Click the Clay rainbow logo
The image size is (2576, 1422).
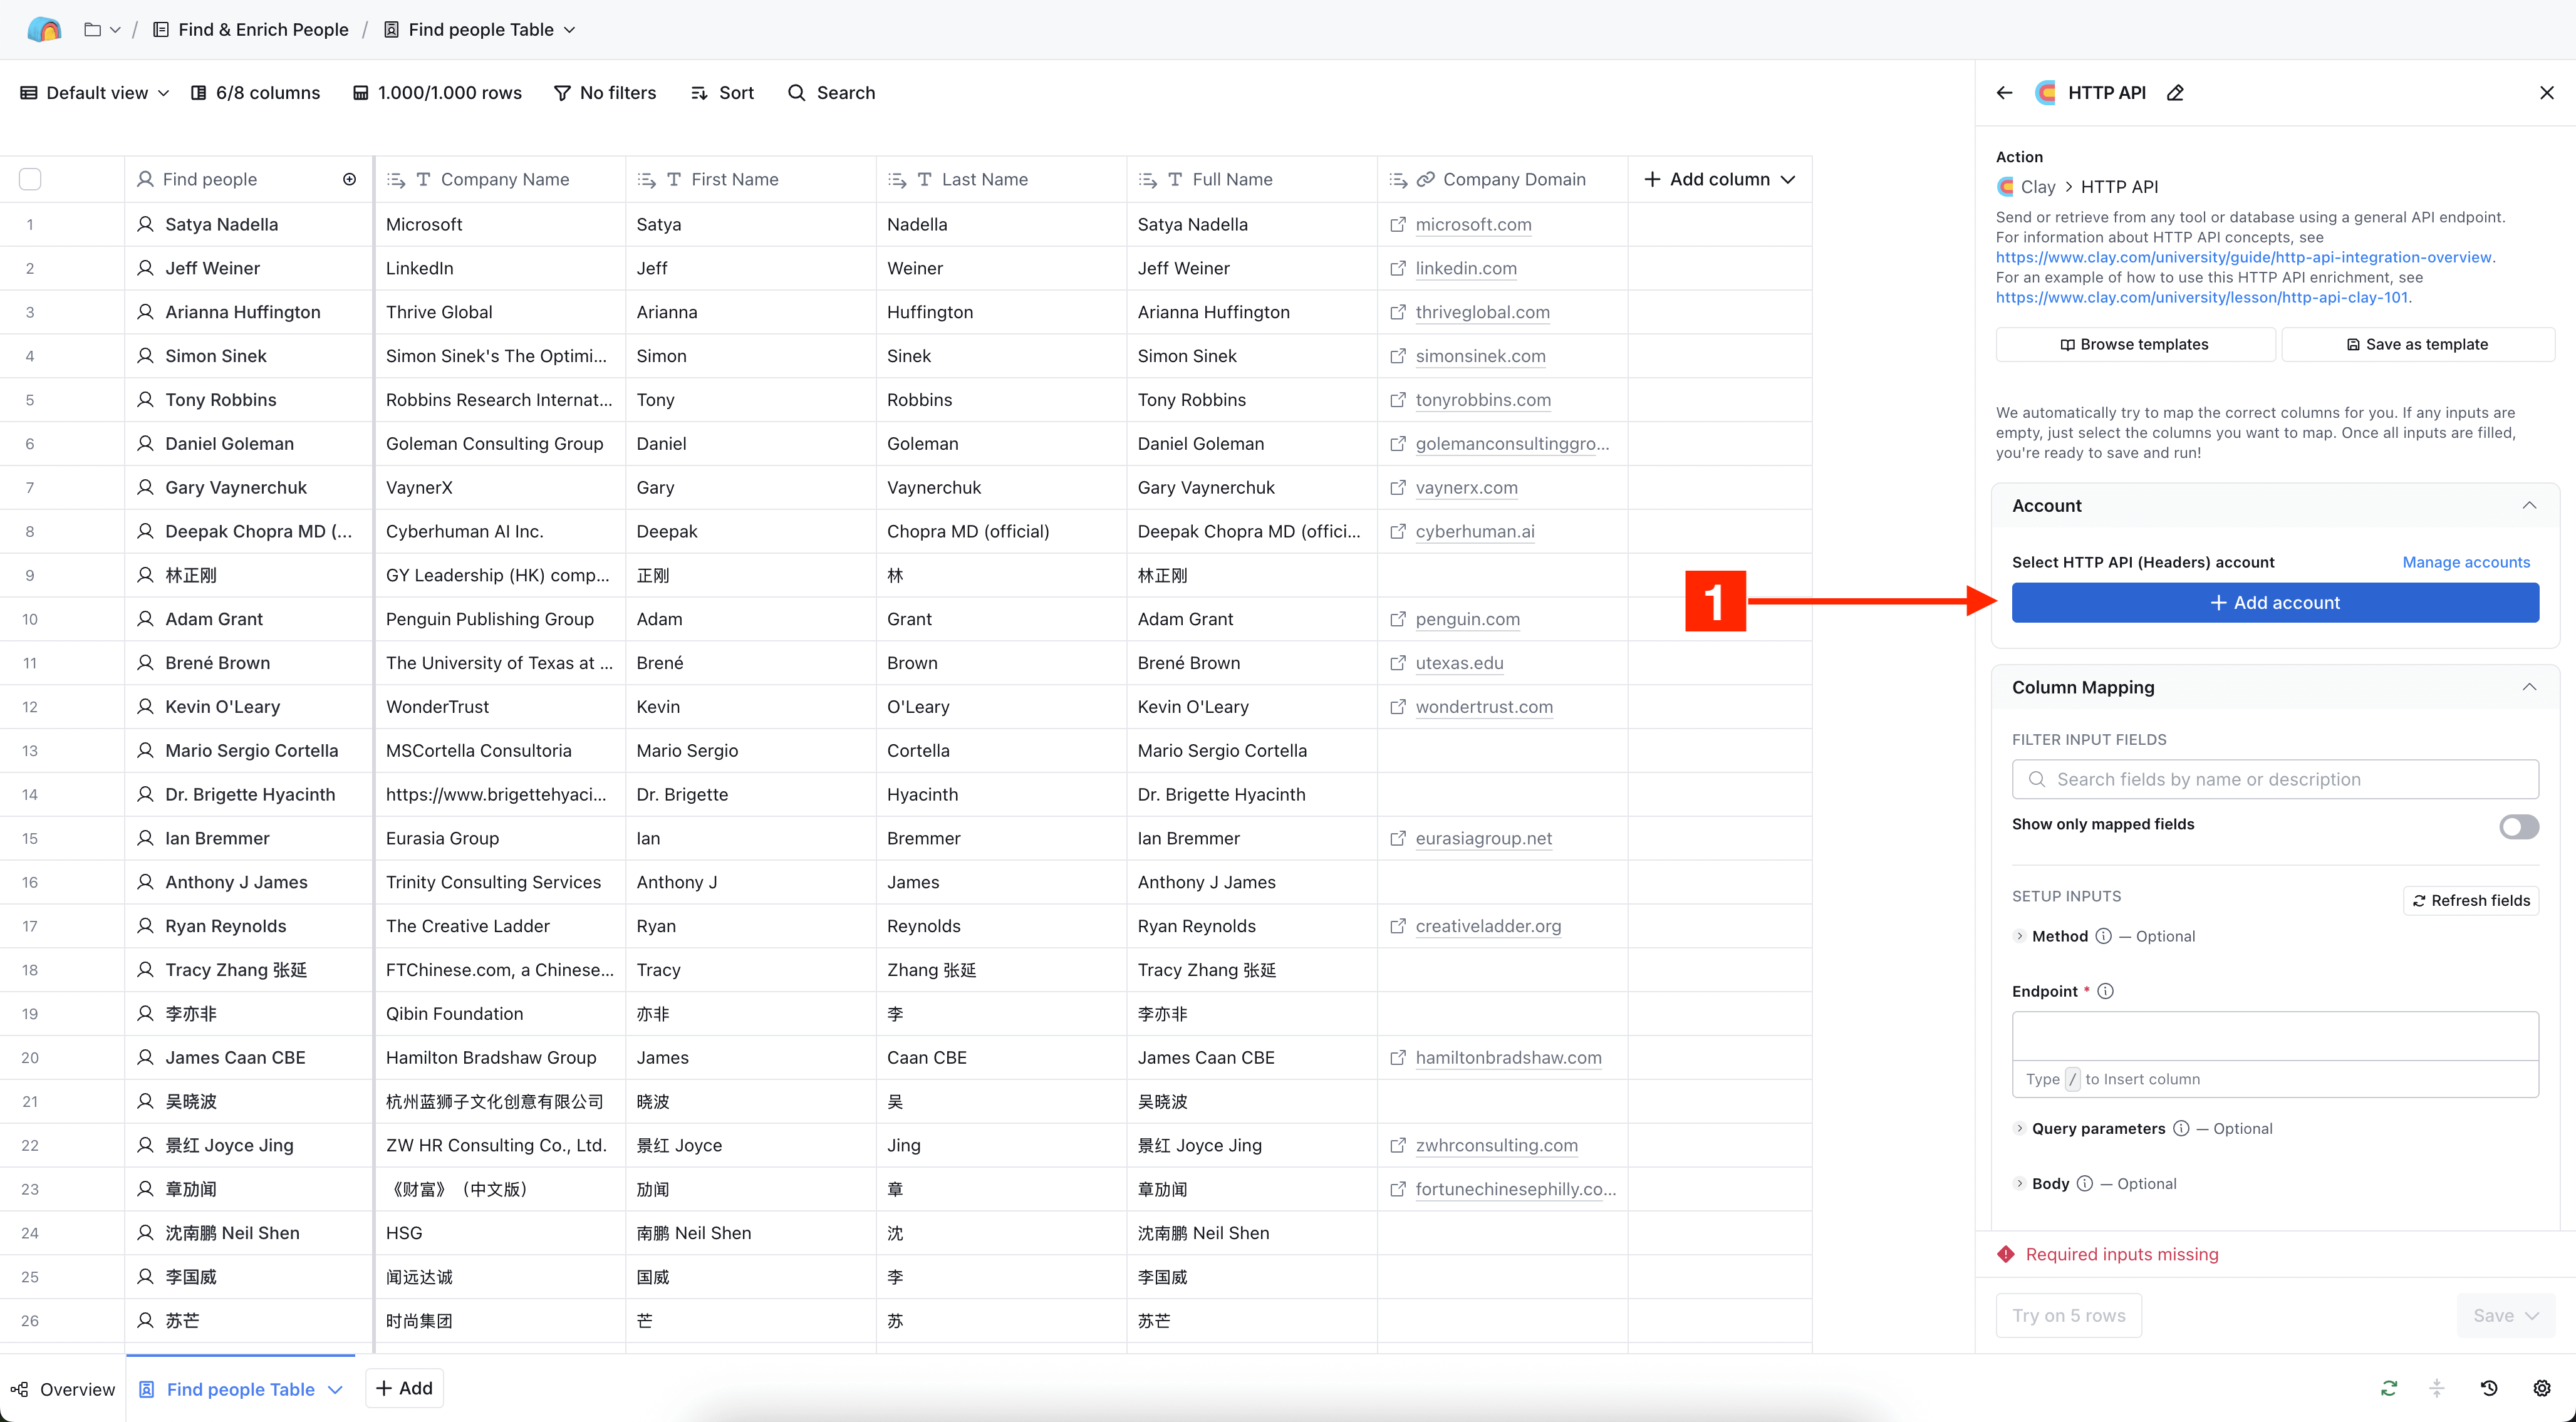(44, 29)
